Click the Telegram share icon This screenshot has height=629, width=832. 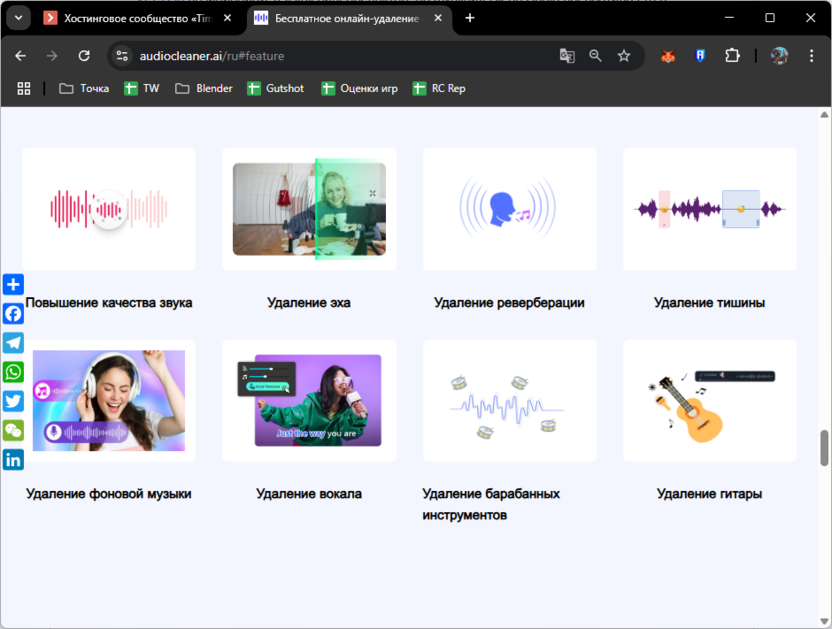pos(13,343)
